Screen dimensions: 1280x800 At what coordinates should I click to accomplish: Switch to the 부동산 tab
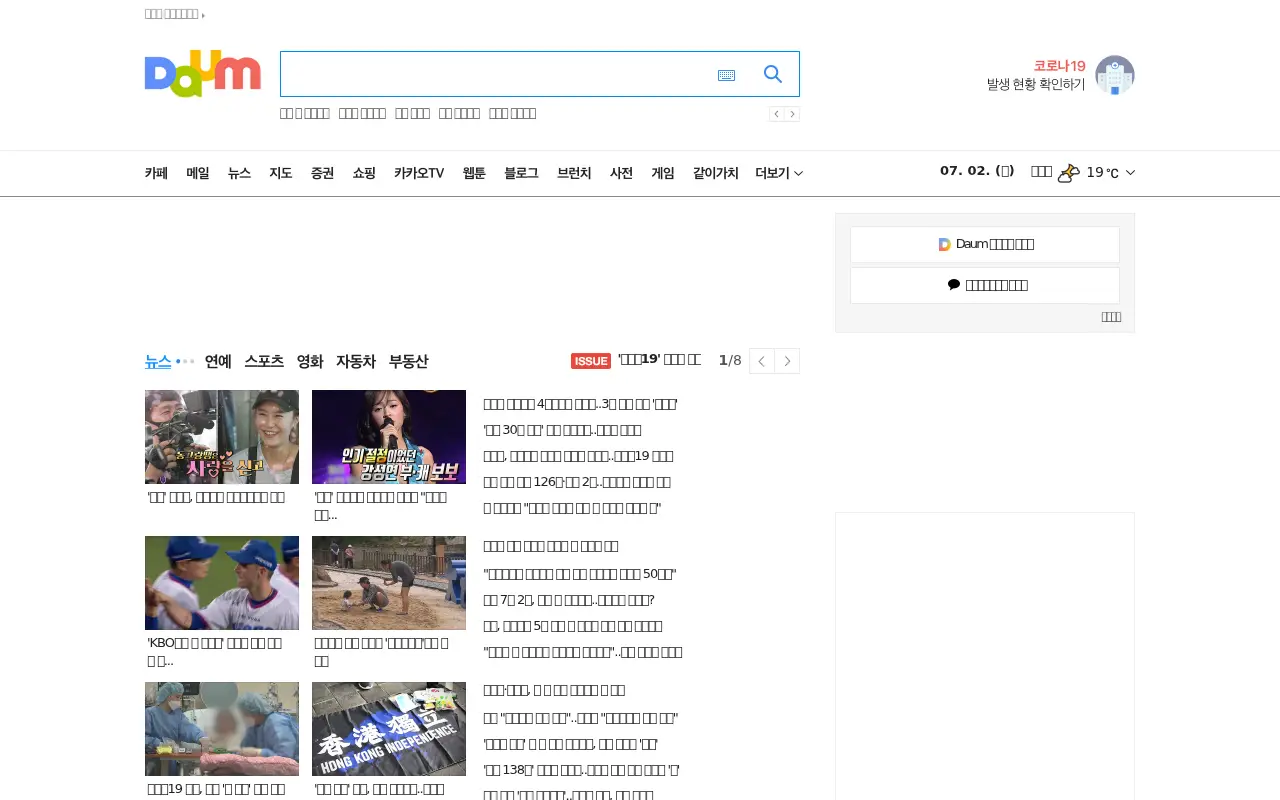tap(408, 361)
